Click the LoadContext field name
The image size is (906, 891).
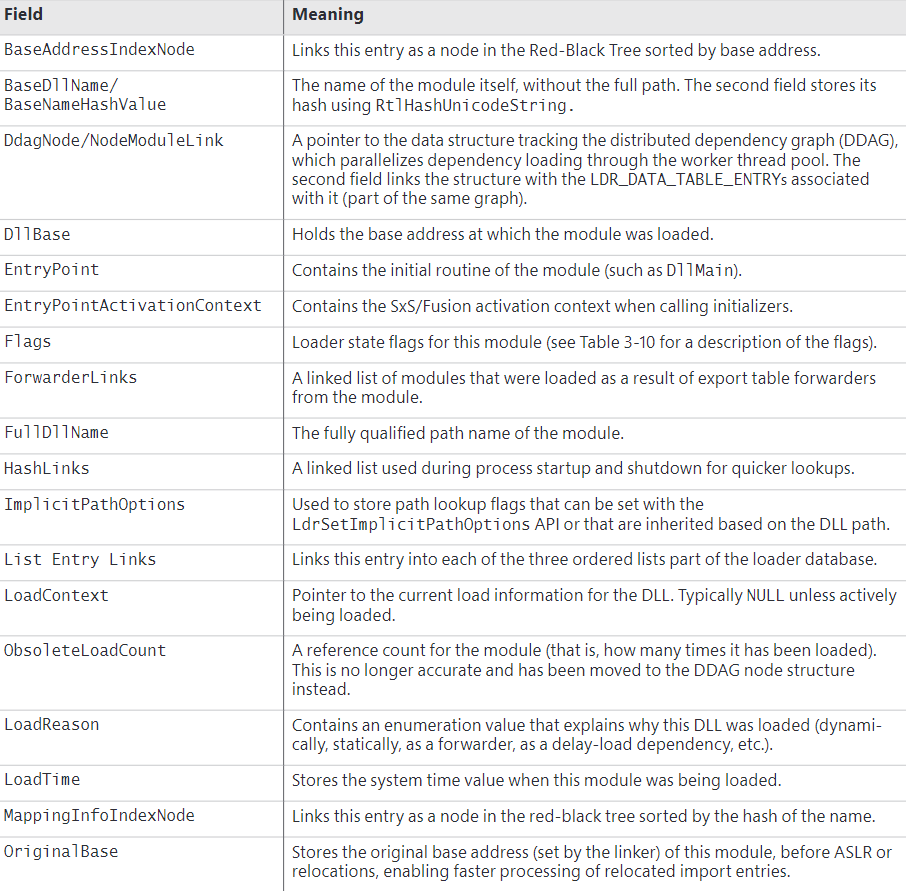(x=56, y=595)
